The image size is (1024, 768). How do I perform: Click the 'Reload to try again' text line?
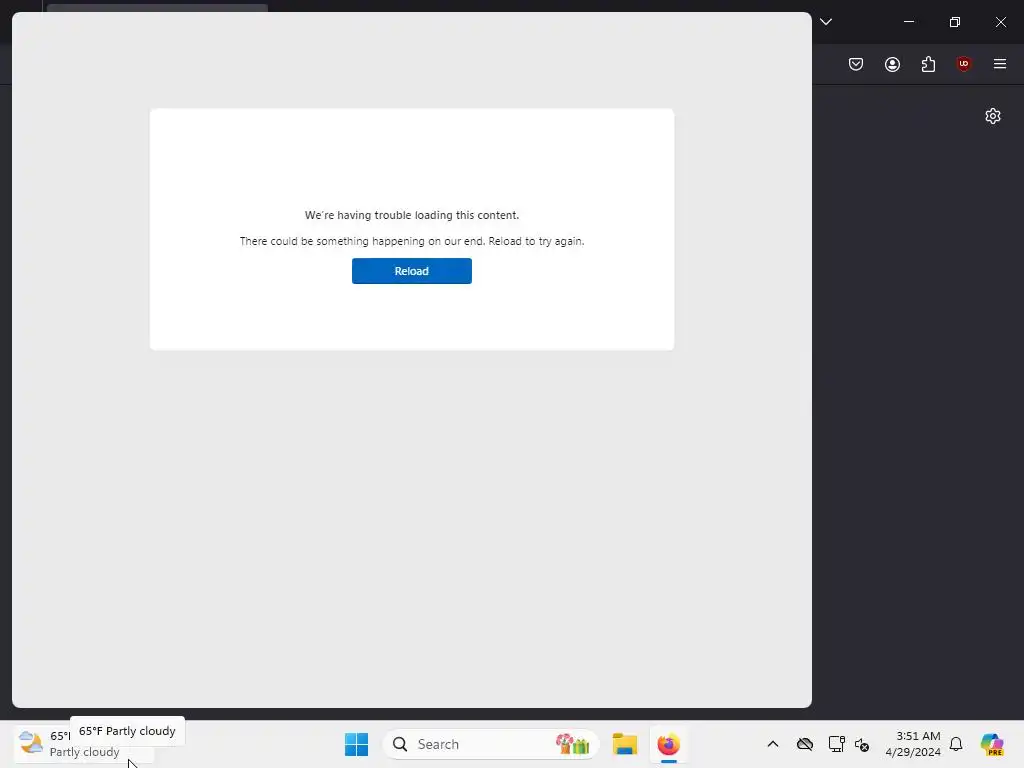click(x=411, y=241)
